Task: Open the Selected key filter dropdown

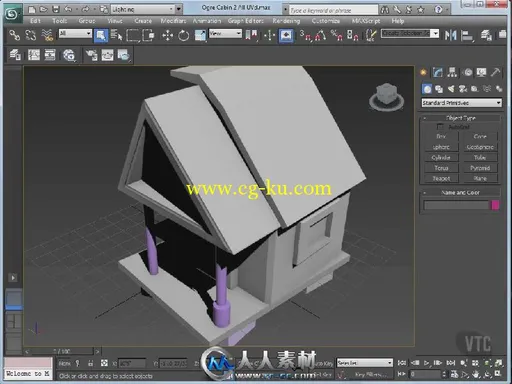Action: (365, 363)
